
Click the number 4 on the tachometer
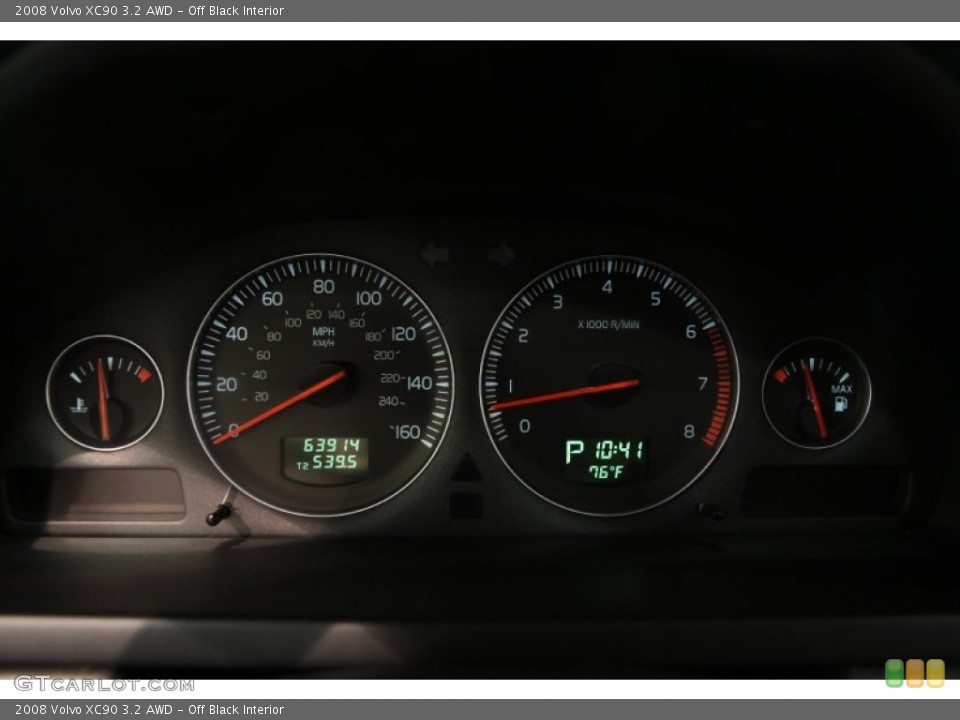coord(607,287)
